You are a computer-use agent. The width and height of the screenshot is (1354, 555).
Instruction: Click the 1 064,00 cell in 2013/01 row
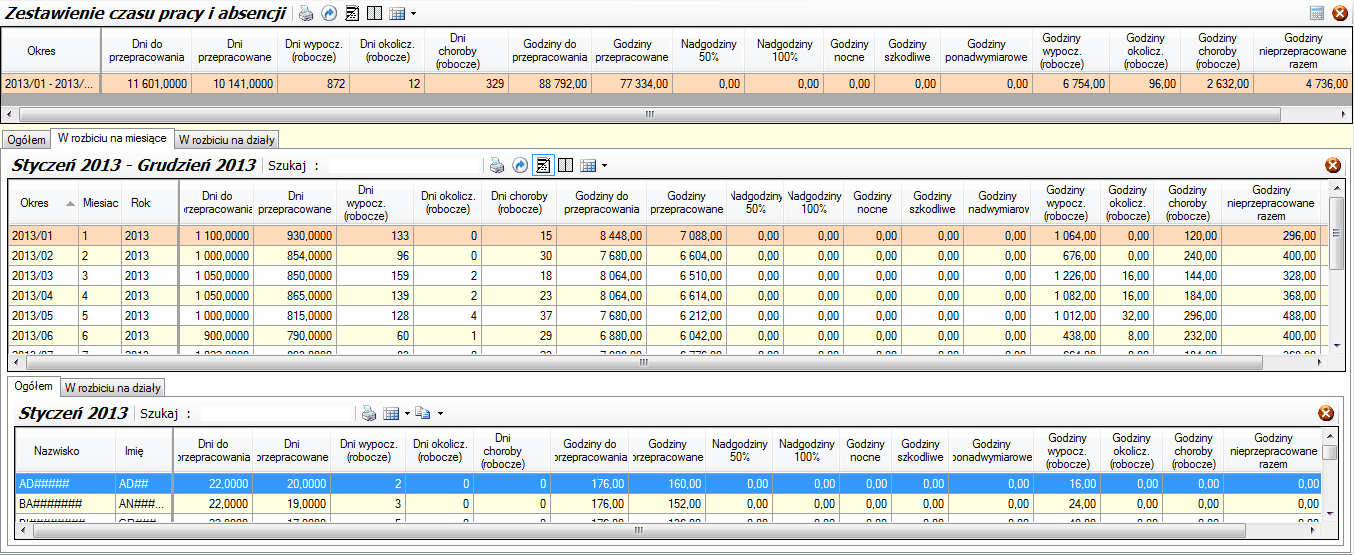(1064, 236)
